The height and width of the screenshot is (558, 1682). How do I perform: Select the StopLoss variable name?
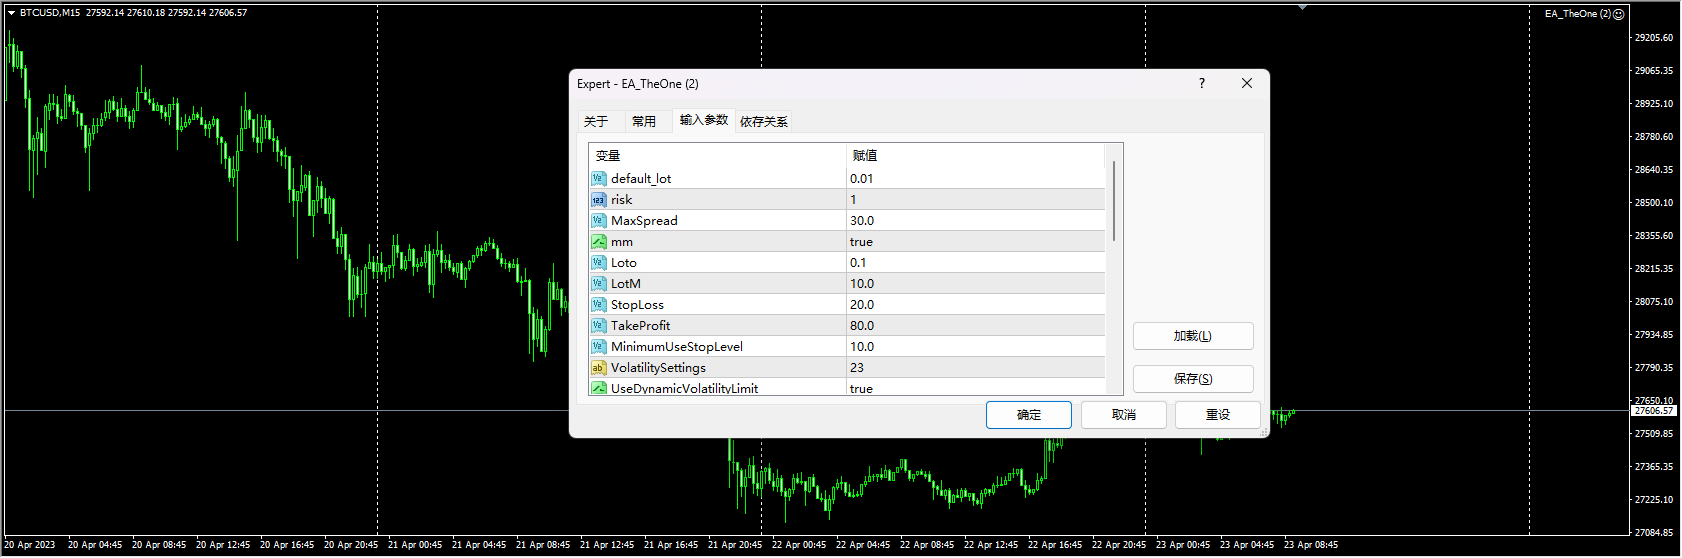[x=637, y=305]
